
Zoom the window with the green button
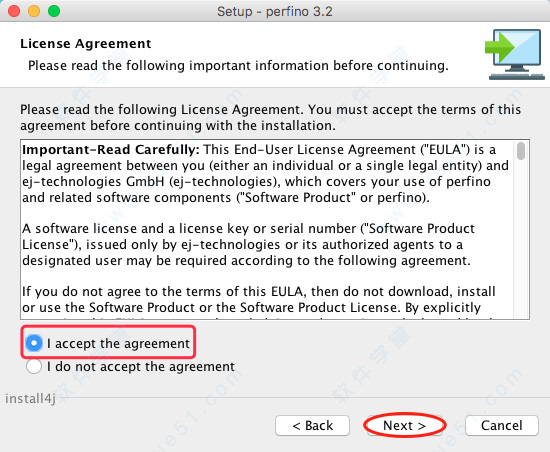(54, 11)
